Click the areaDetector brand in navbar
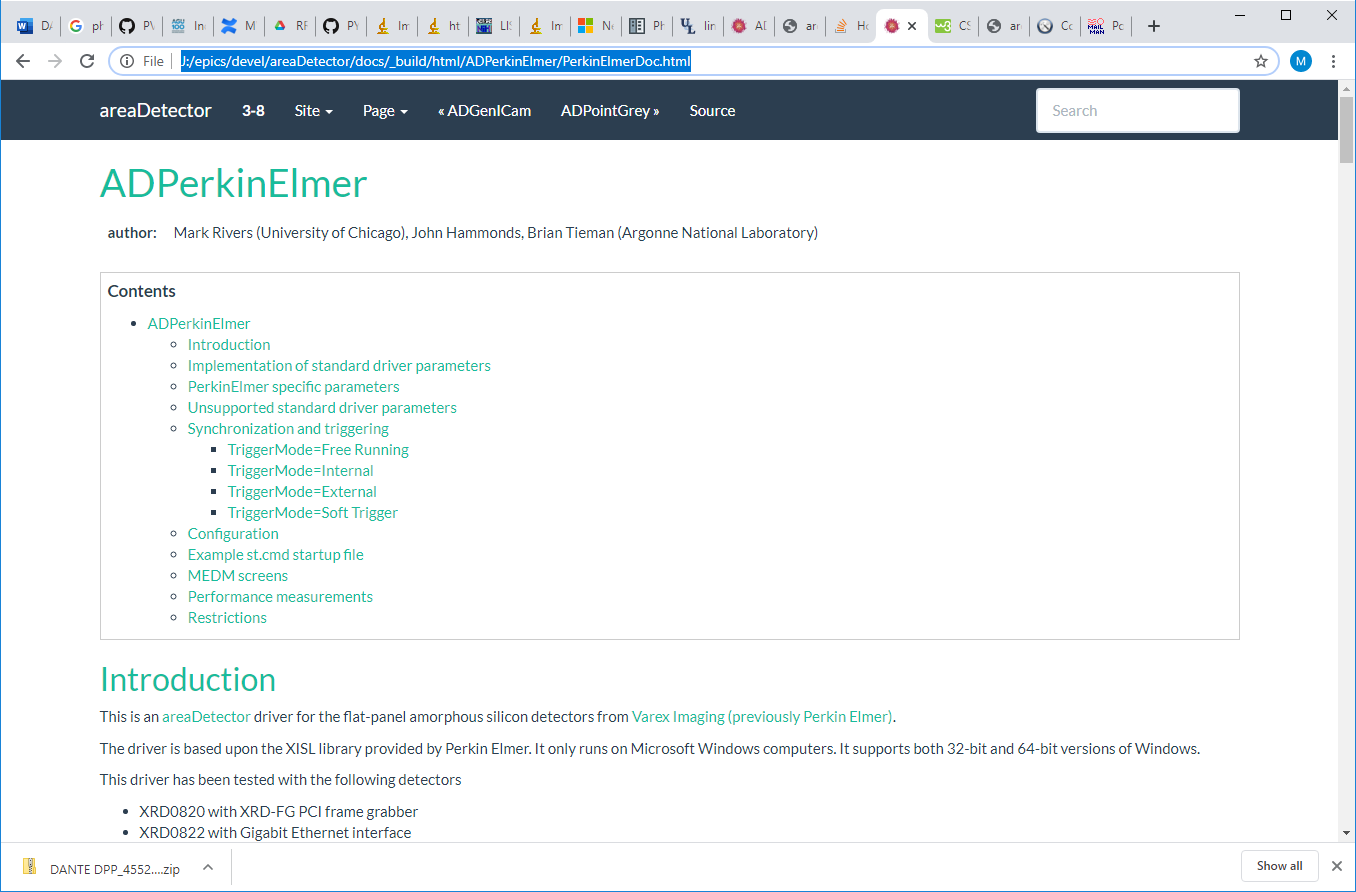 pos(155,111)
